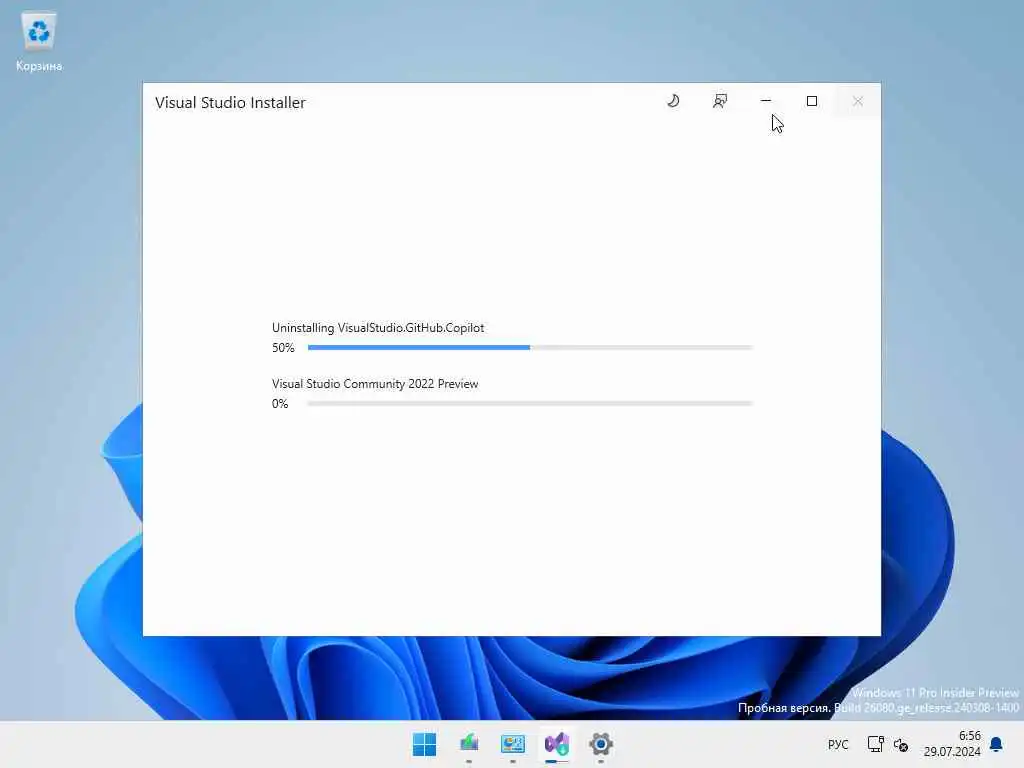Image resolution: width=1024 pixels, height=768 pixels.
Task: Switch to Visual Studio Installer taskbar icon
Action: click(557, 744)
